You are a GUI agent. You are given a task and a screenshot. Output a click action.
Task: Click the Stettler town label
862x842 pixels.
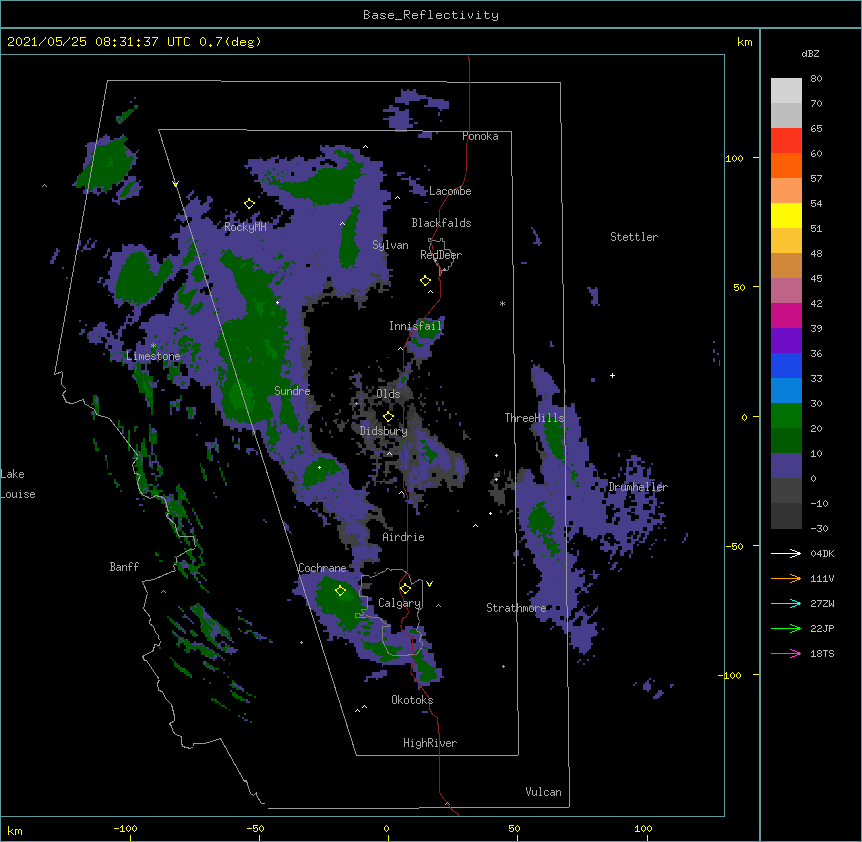634,237
